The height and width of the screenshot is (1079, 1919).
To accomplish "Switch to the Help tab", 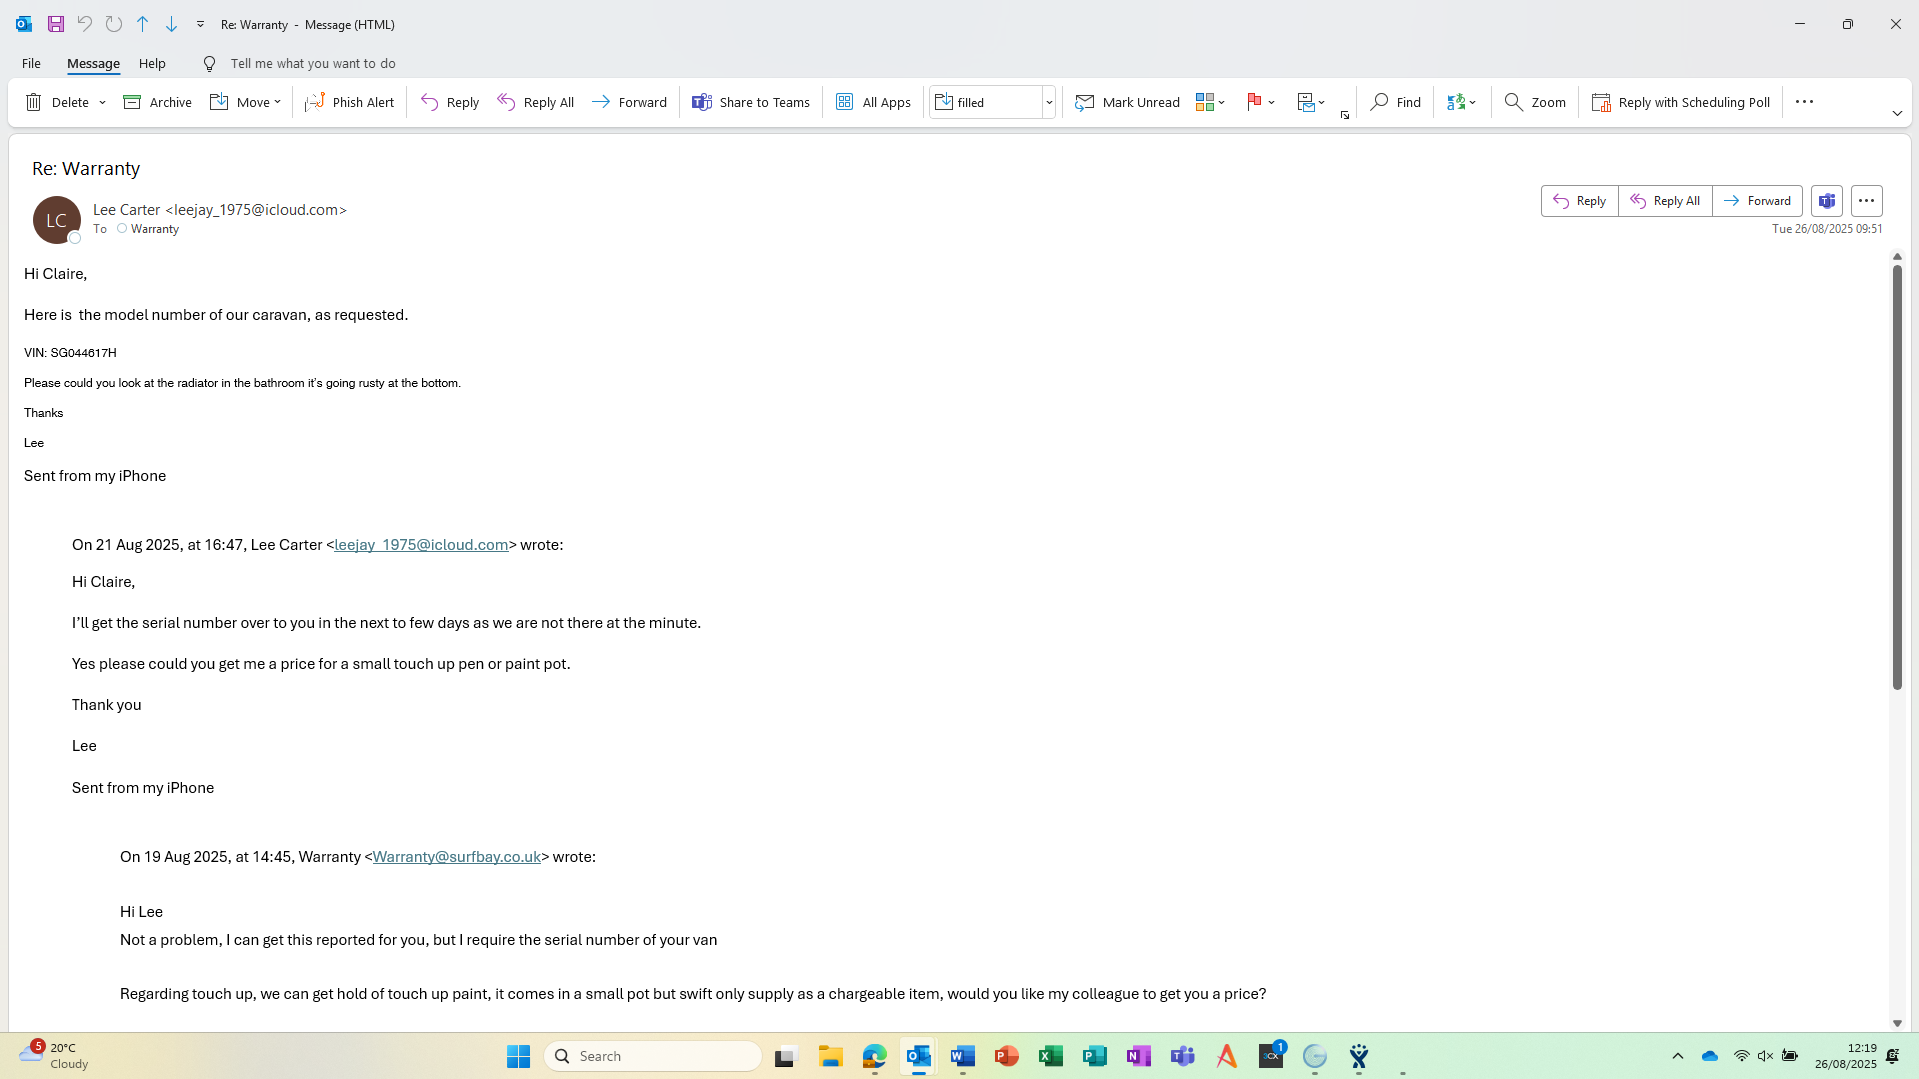I will click(x=152, y=63).
